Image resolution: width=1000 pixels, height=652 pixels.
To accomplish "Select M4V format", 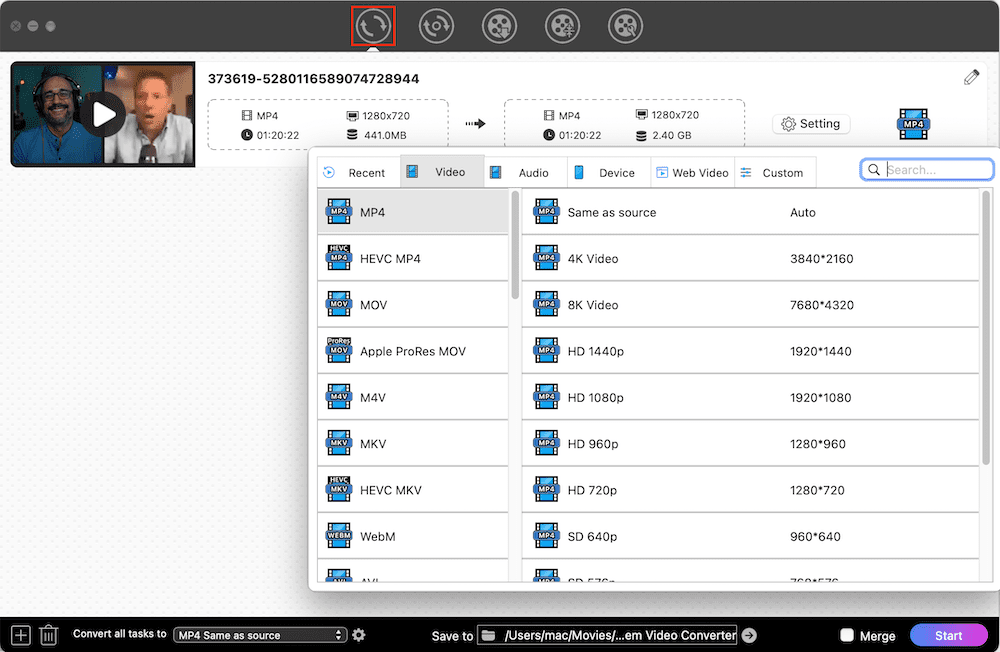I will point(413,397).
